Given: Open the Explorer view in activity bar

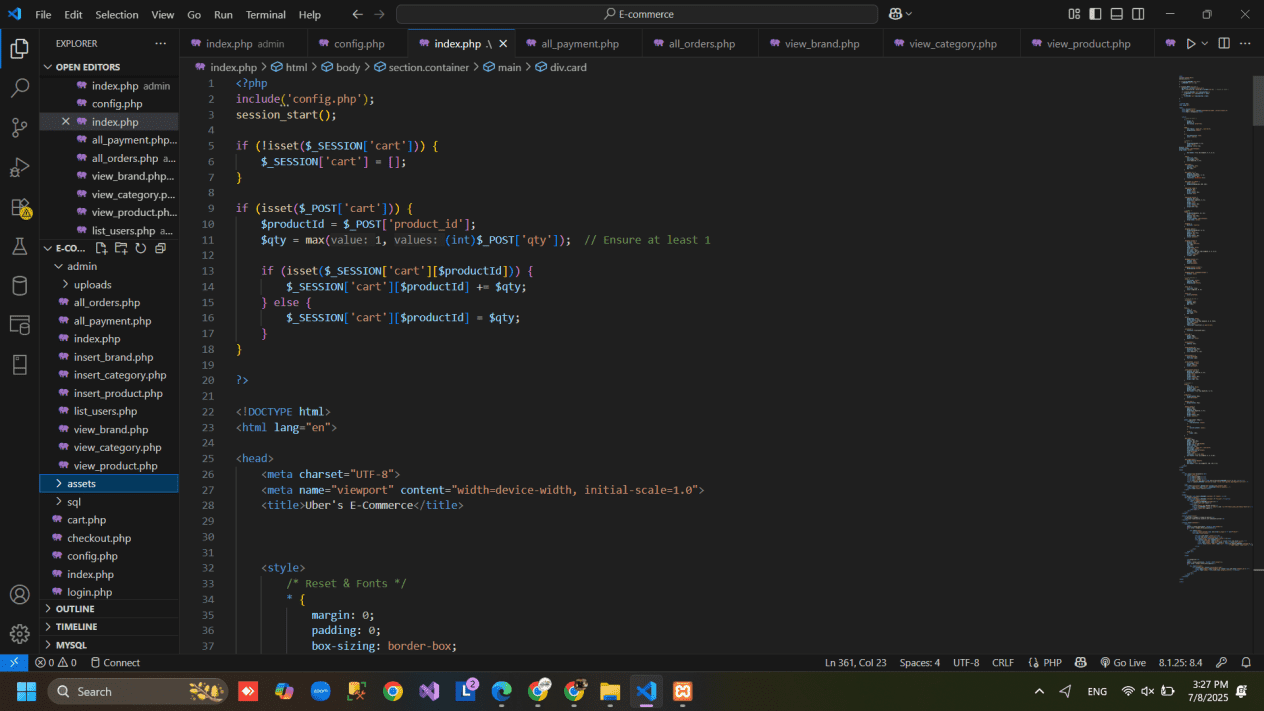Looking at the screenshot, I should pyautogui.click(x=19, y=48).
